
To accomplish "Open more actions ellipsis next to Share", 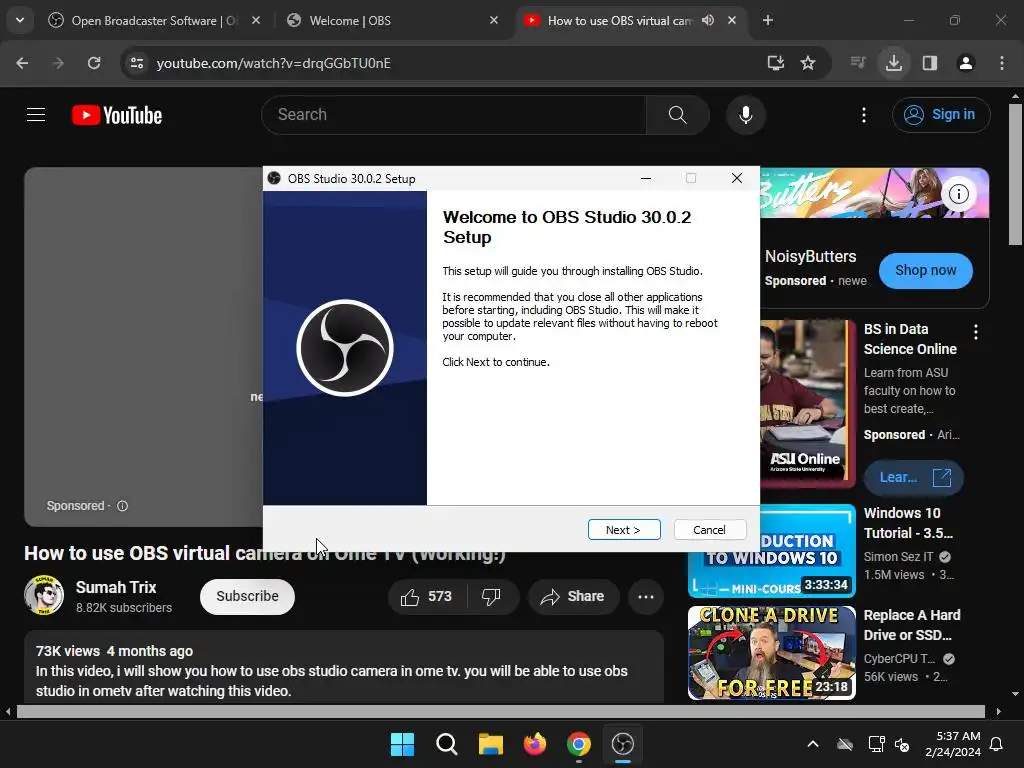I will 646,596.
